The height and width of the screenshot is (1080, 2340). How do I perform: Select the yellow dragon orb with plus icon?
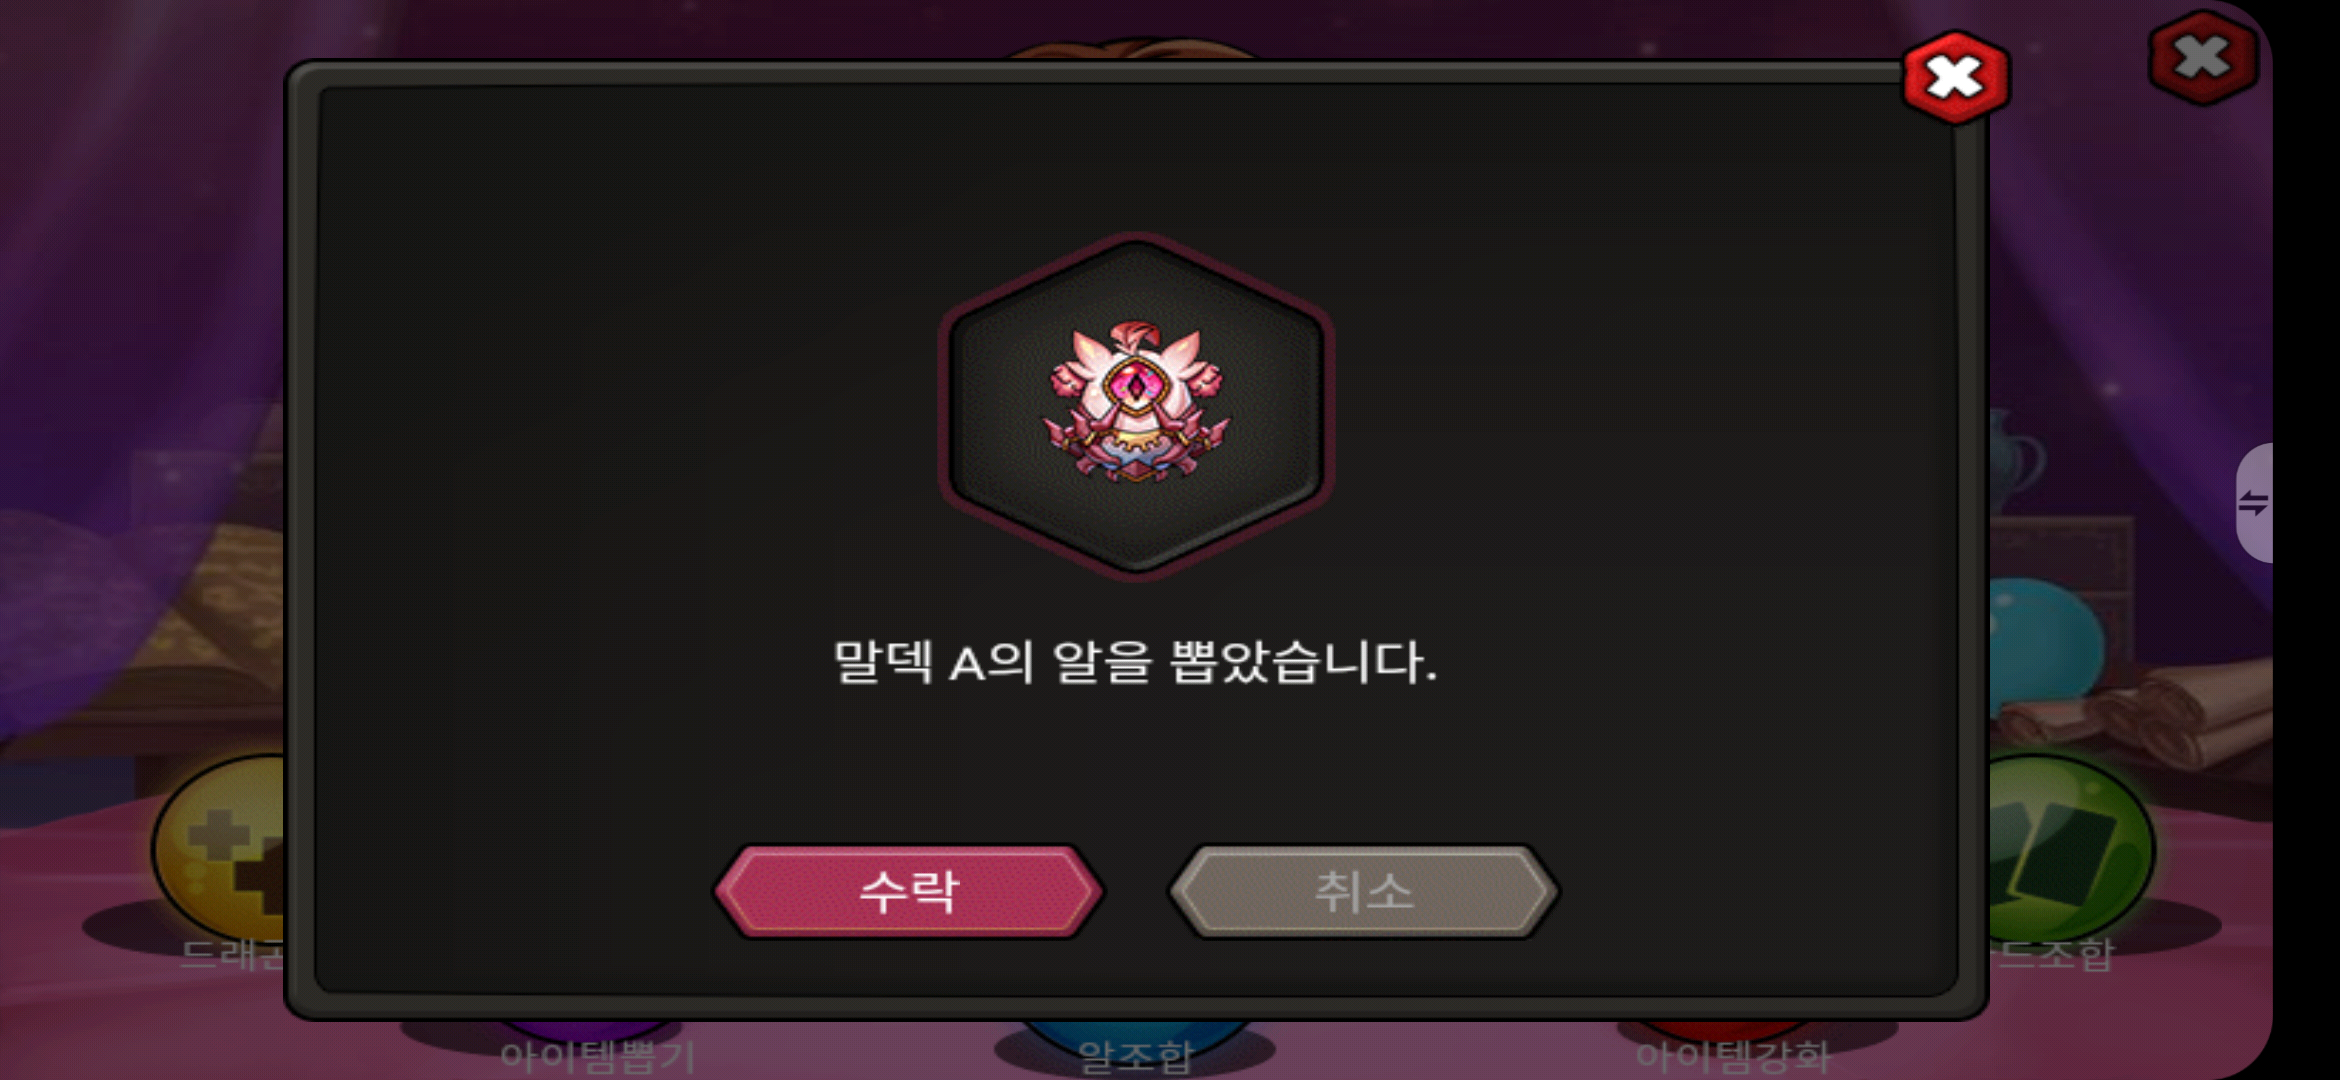[x=222, y=848]
